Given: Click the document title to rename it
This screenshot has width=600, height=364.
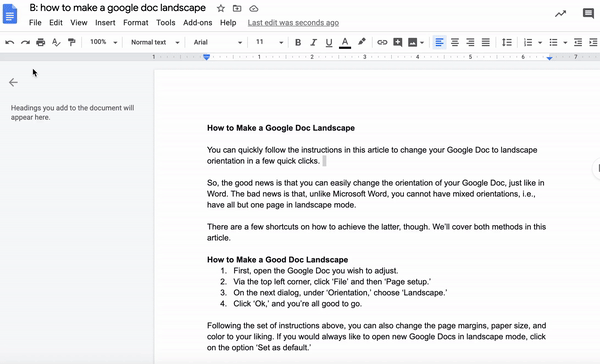Looking at the screenshot, I should [x=117, y=8].
